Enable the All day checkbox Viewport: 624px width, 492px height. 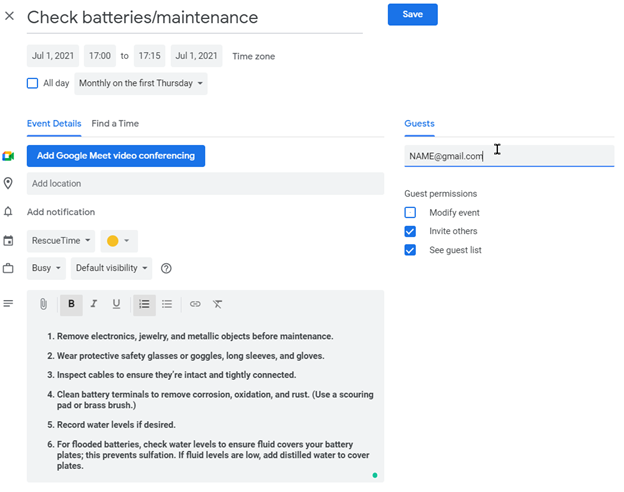(33, 84)
